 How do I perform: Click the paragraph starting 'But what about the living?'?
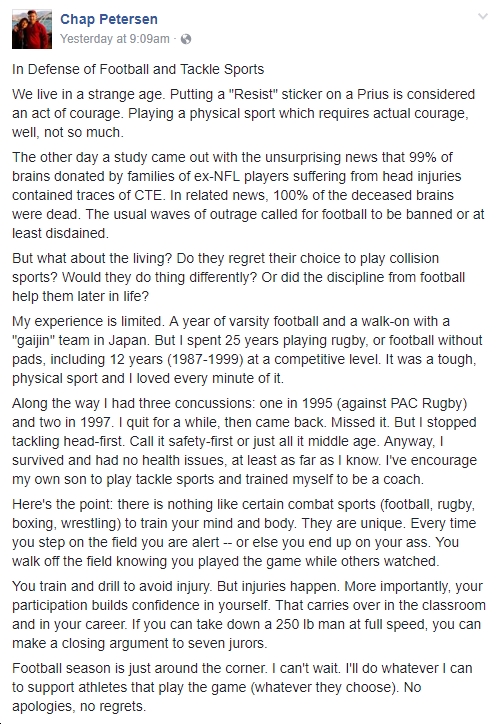pos(238,277)
